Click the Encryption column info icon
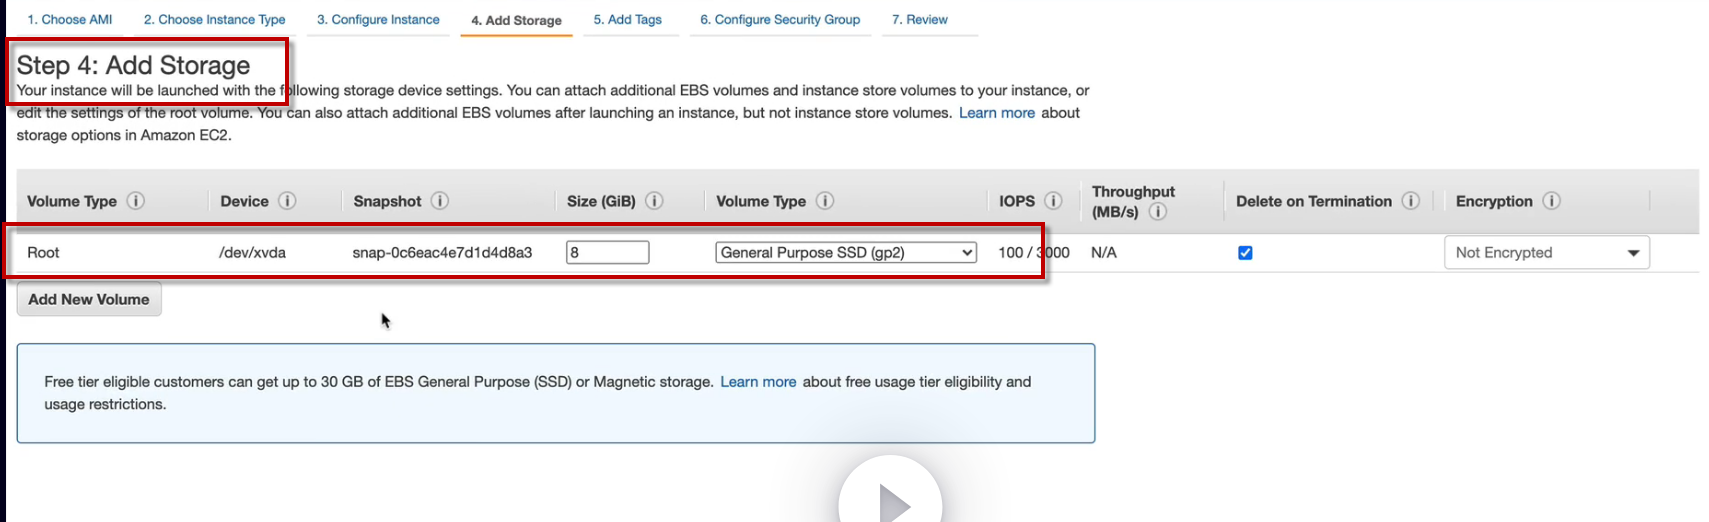The image size is (1709, 522). pos(1551,201)
